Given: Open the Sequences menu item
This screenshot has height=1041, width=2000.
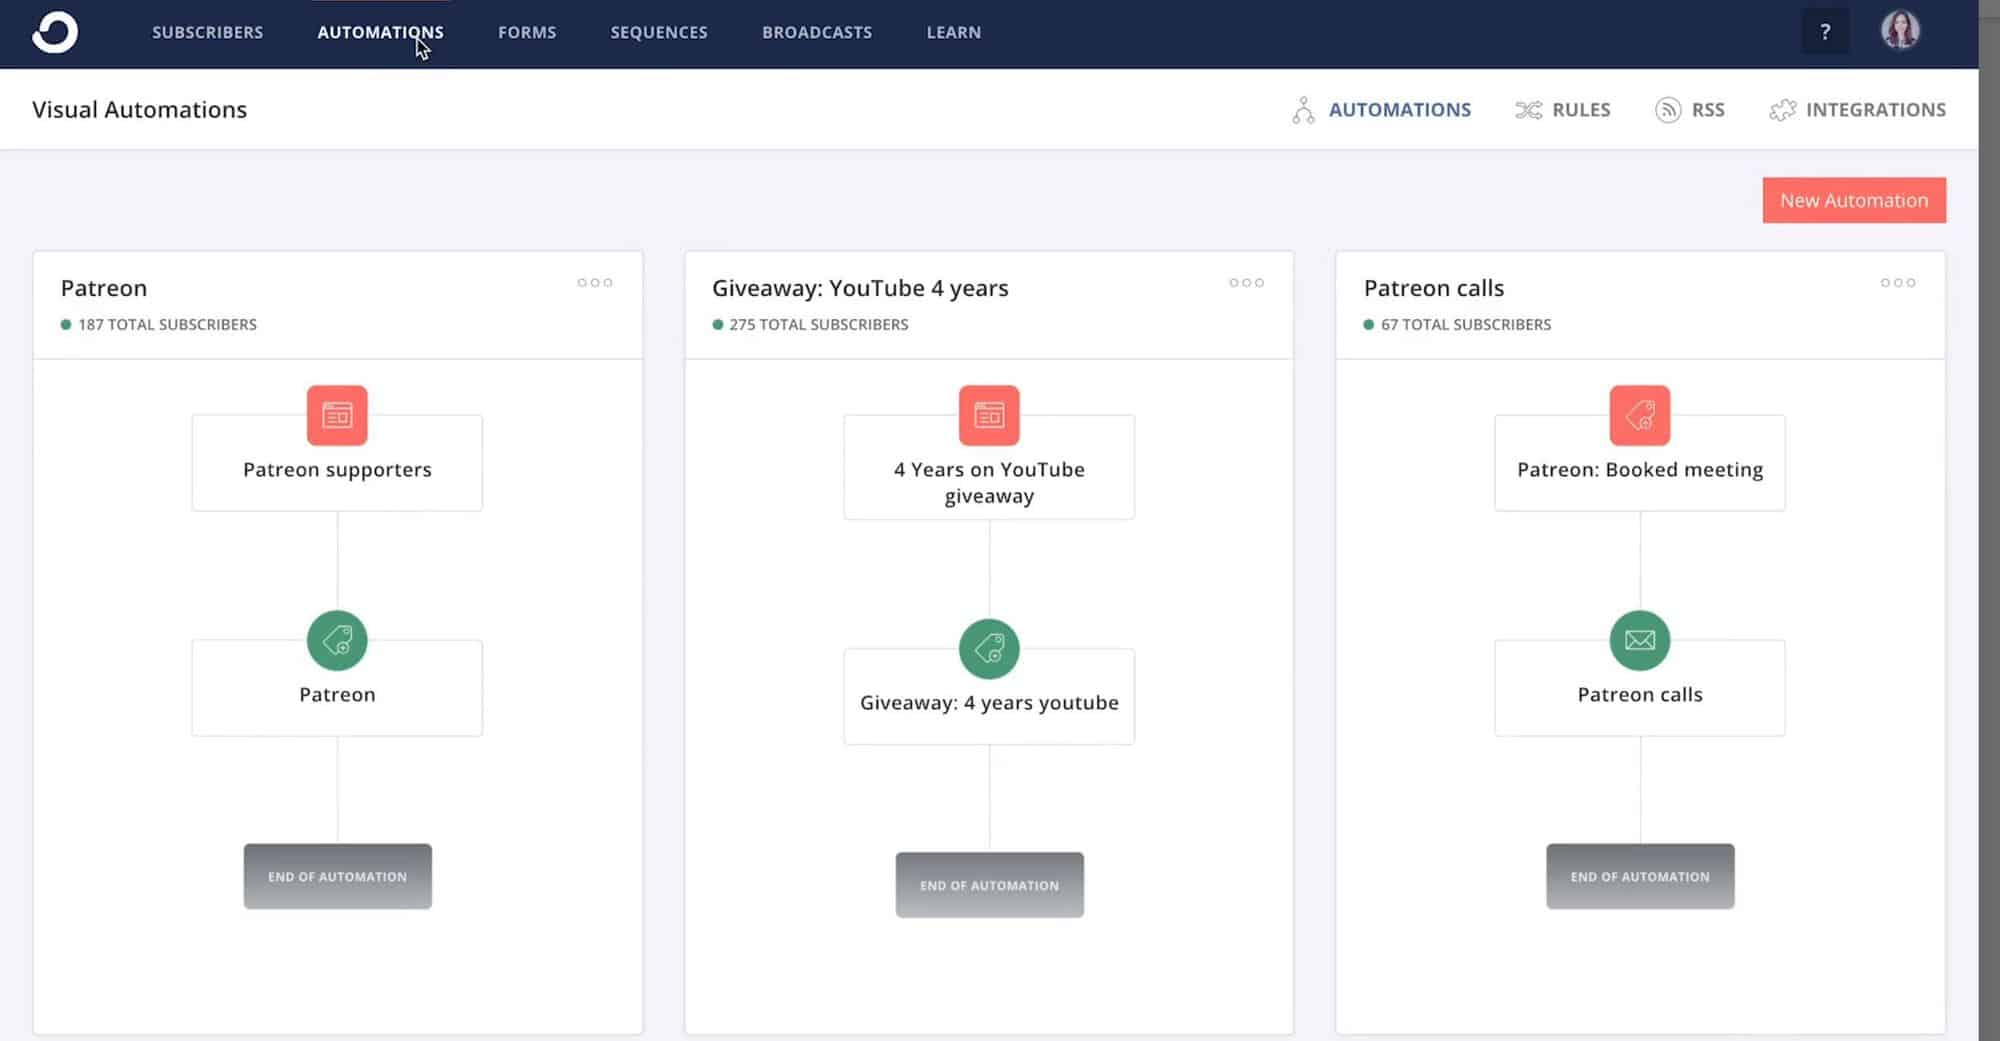Looking at the screenshot, I should point(659,32).
